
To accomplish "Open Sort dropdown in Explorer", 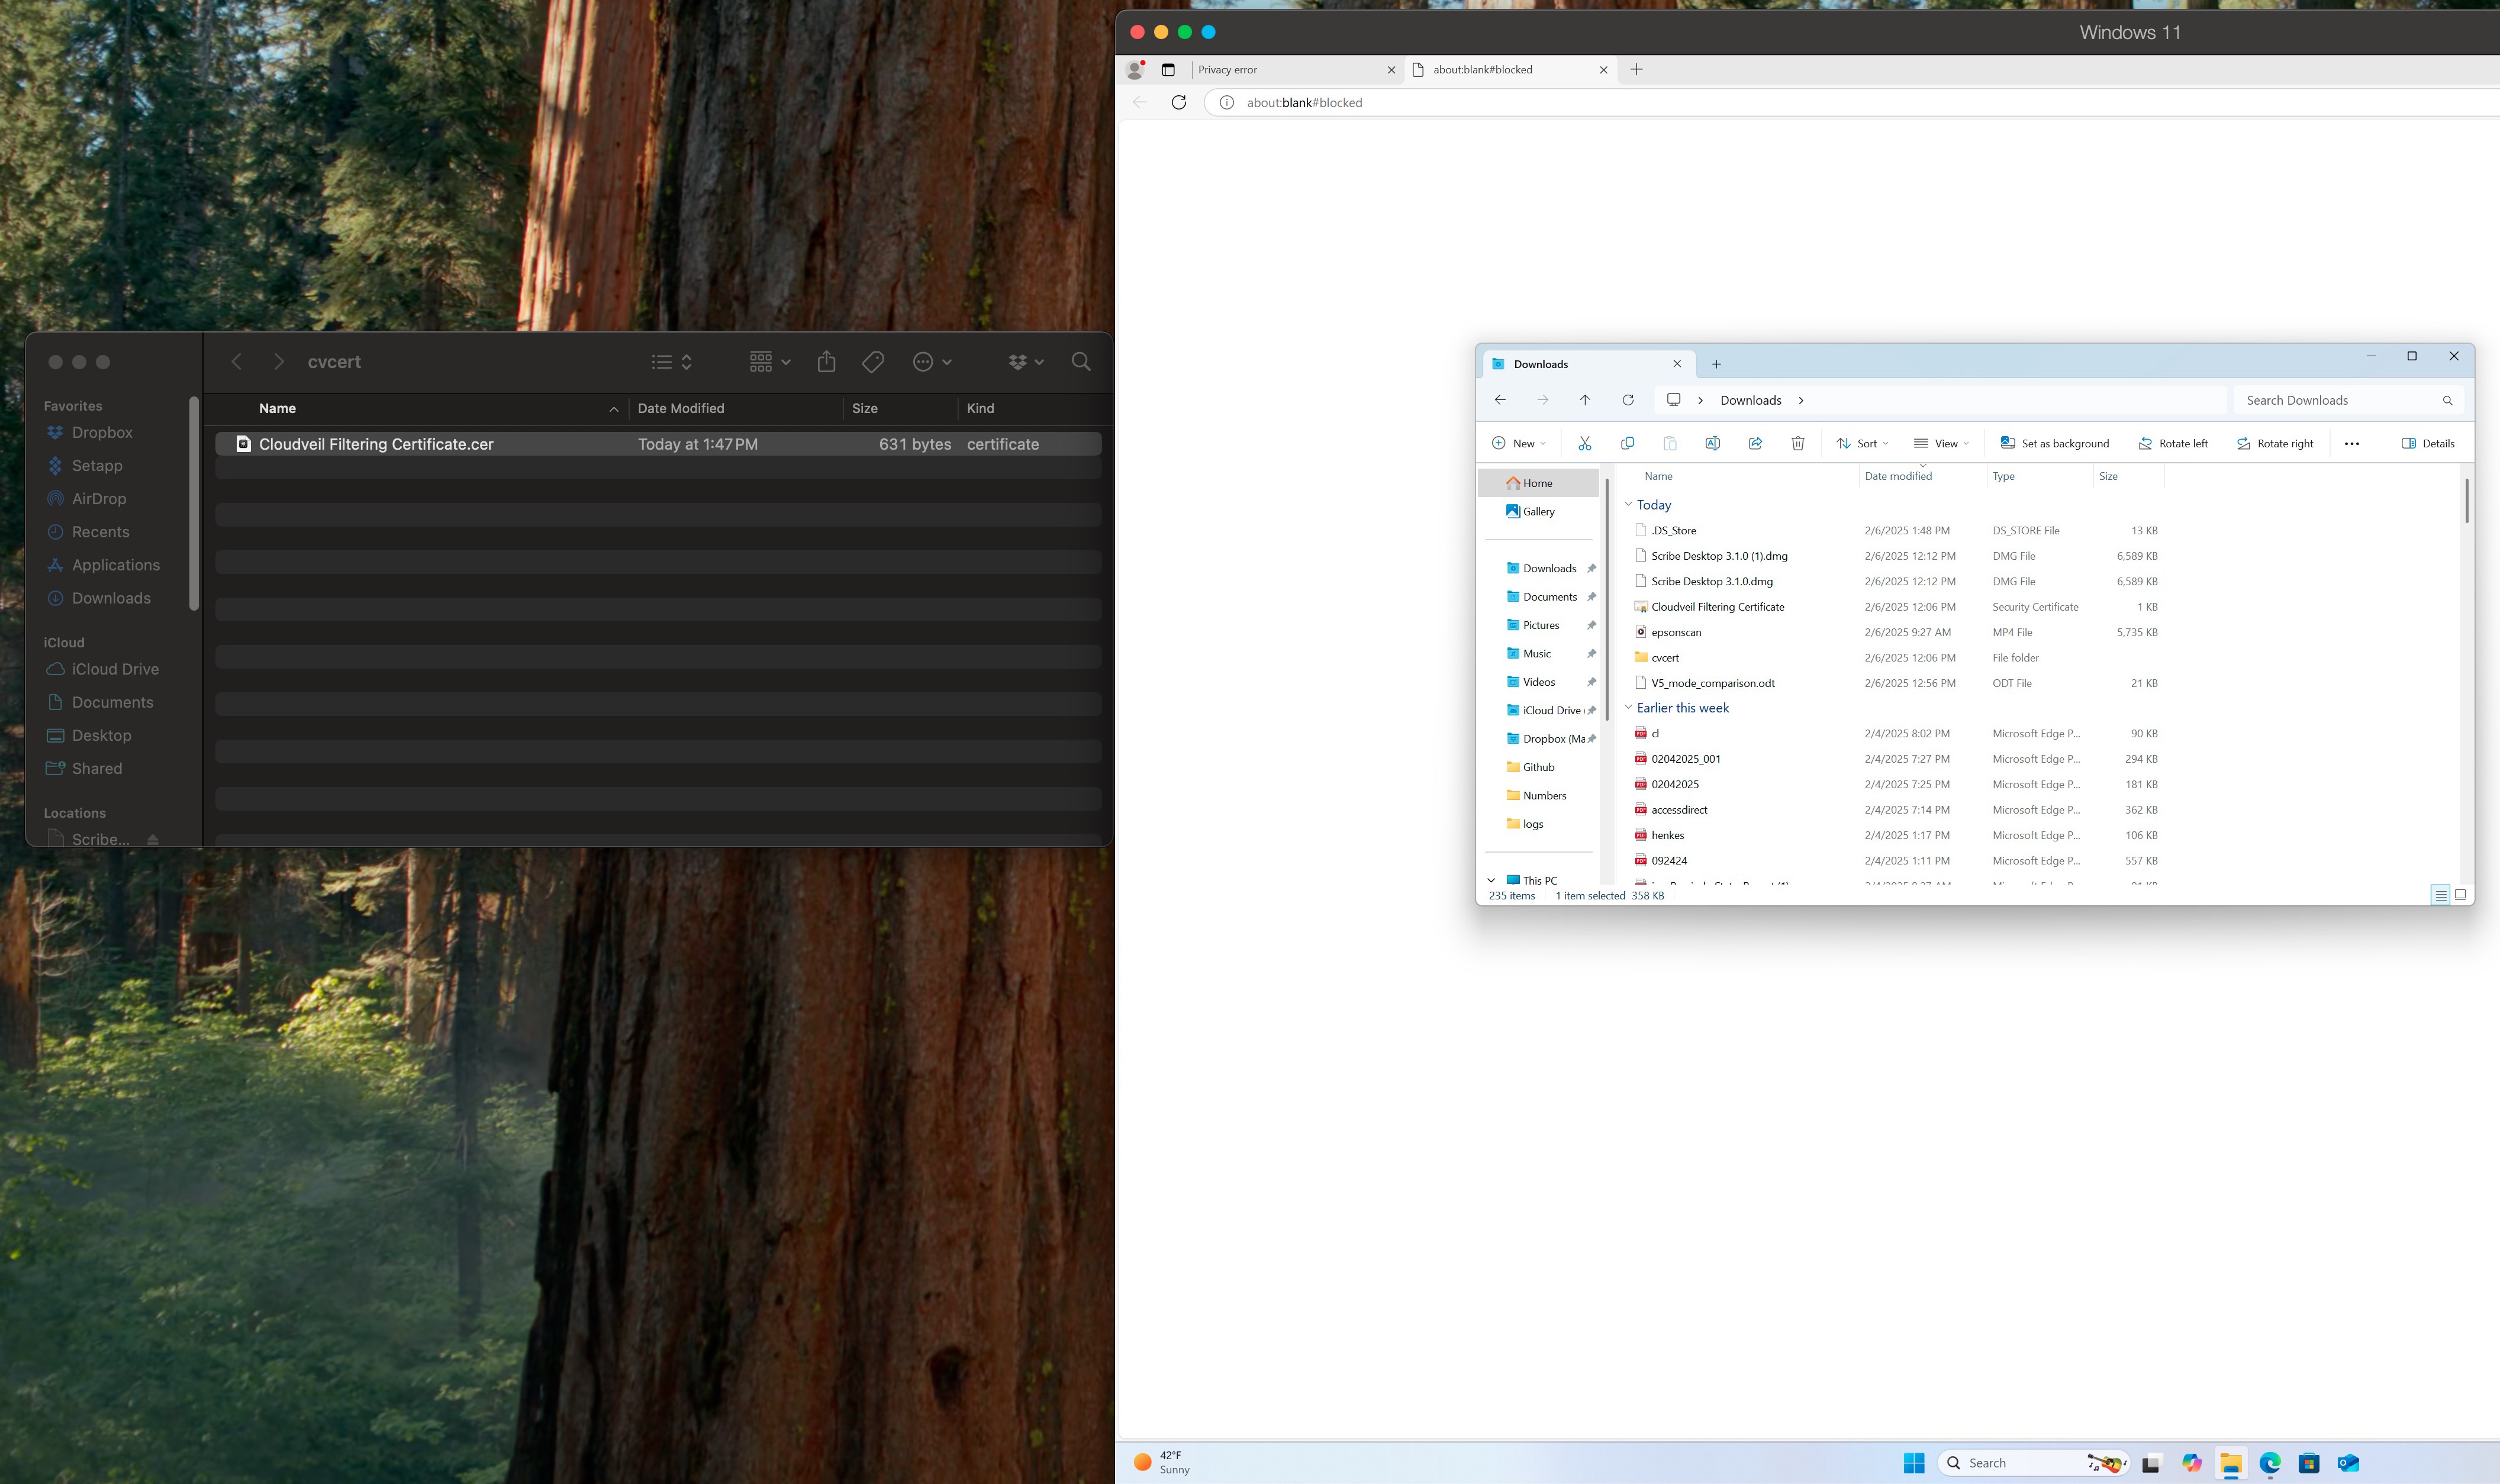I will [1862, 443].
